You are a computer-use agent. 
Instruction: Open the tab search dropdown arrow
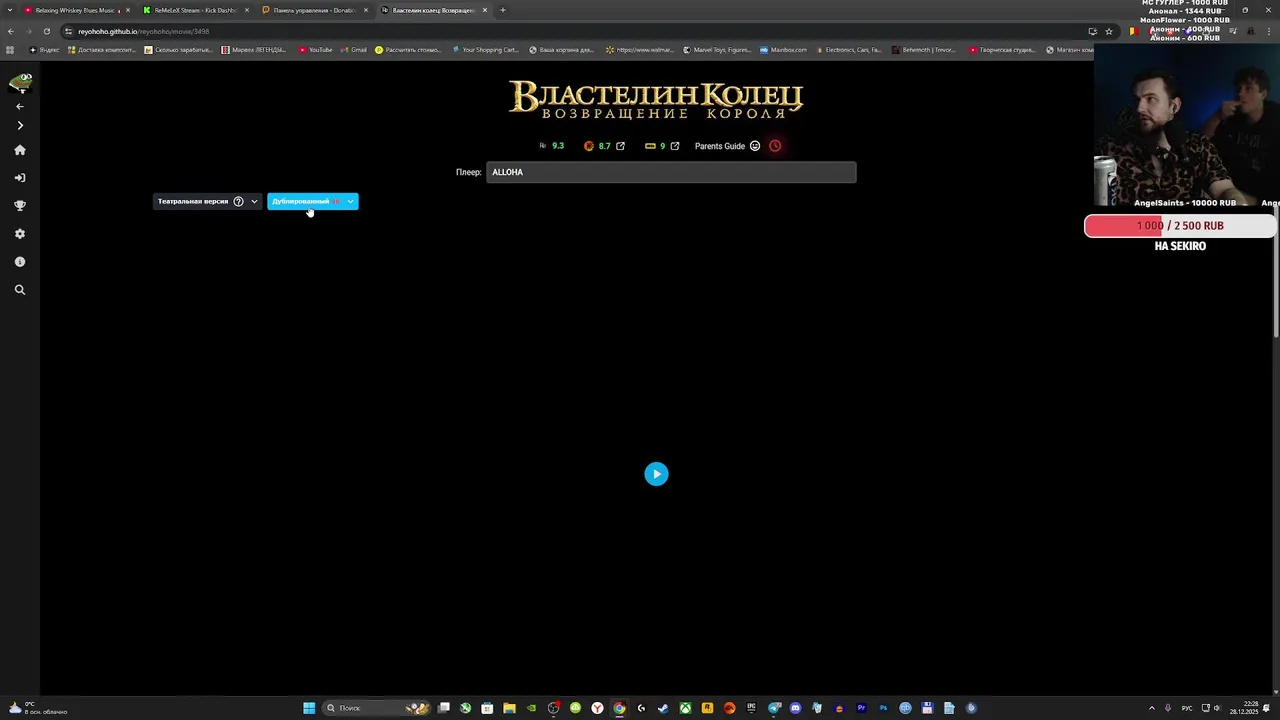(x=10, y=10)
